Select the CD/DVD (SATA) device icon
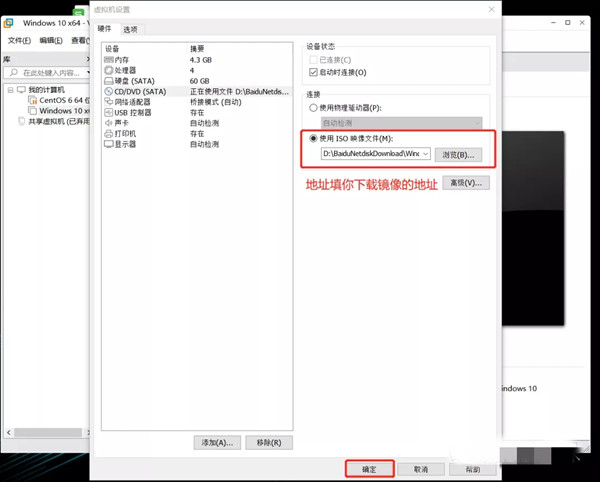Viewport: 600px width, 482px height. pyautogui.click(x=109, y=91)
